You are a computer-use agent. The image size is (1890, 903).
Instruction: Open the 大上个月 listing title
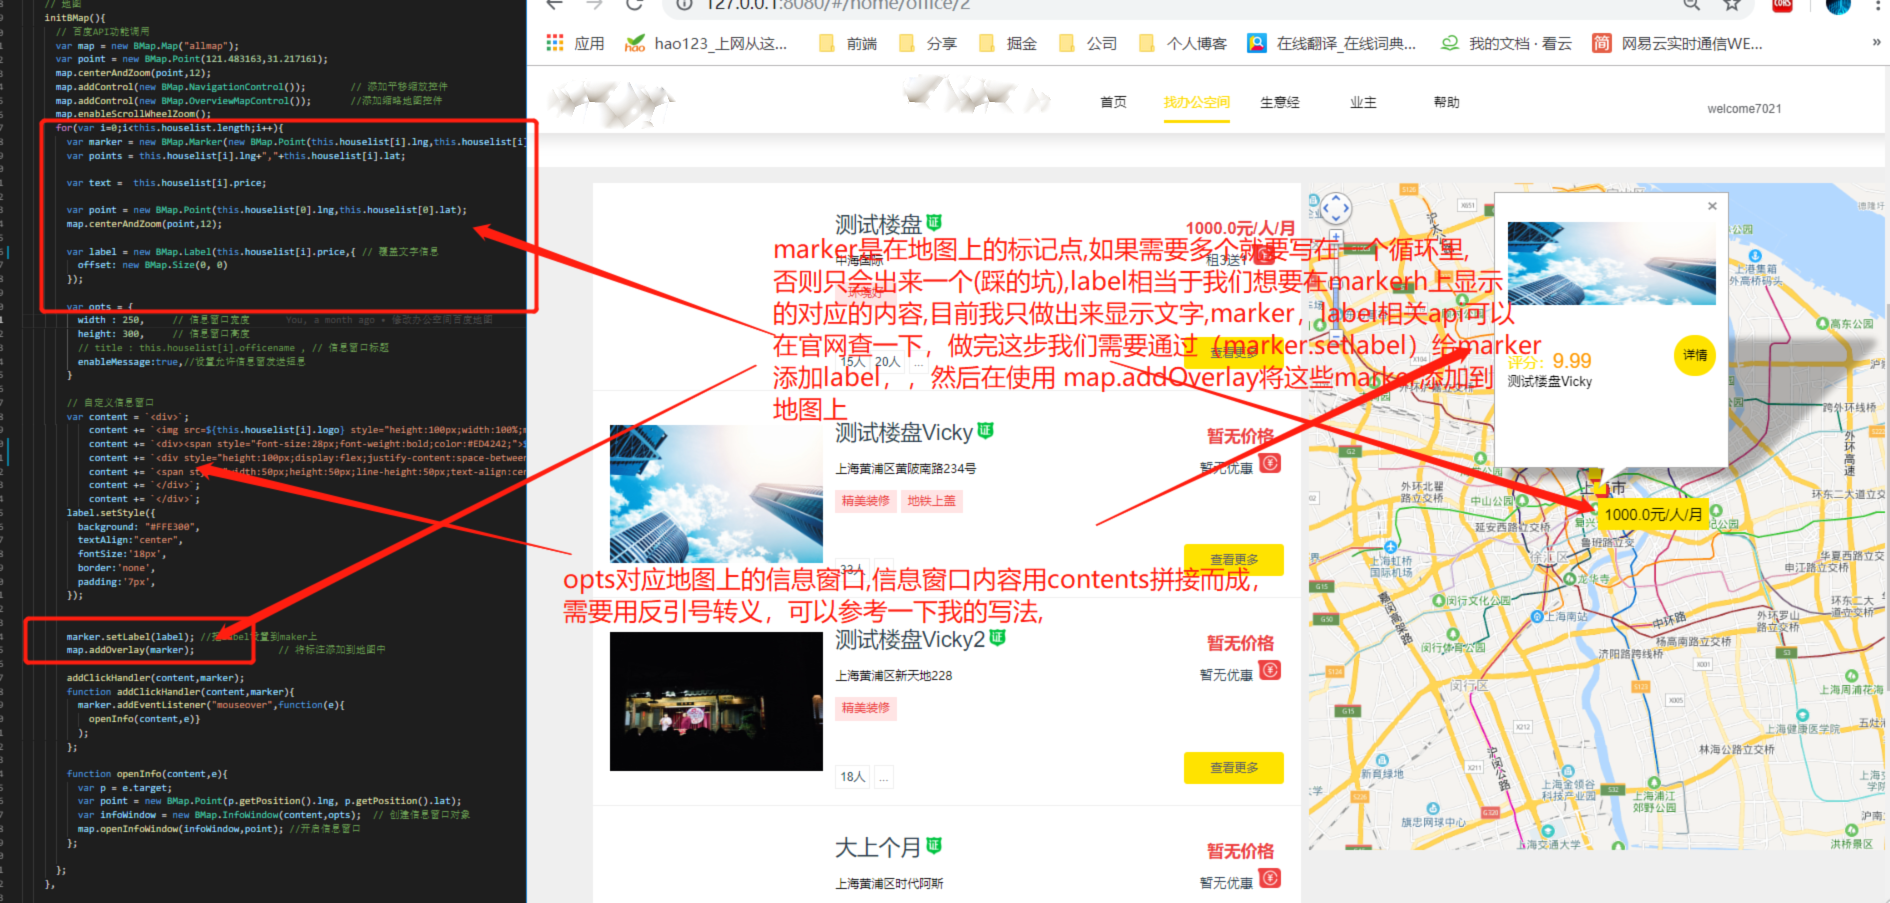coord(878,848)
